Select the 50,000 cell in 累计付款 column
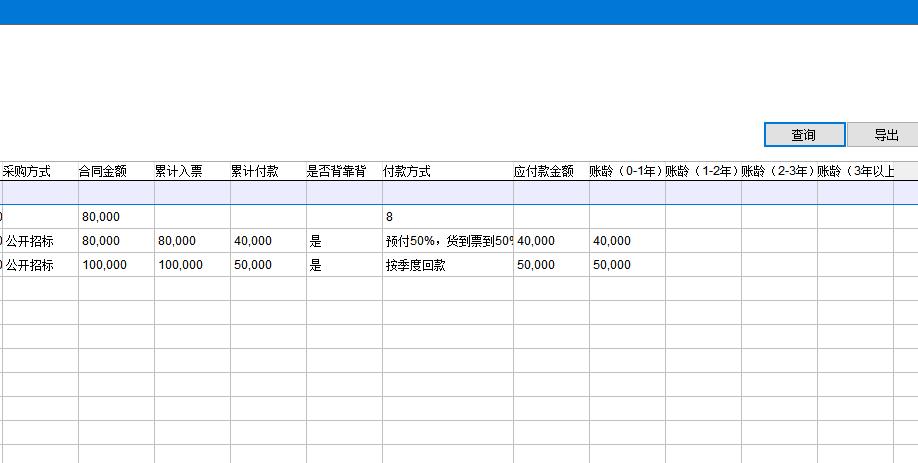This screenshot has height=463, width=918. [254, 265]
